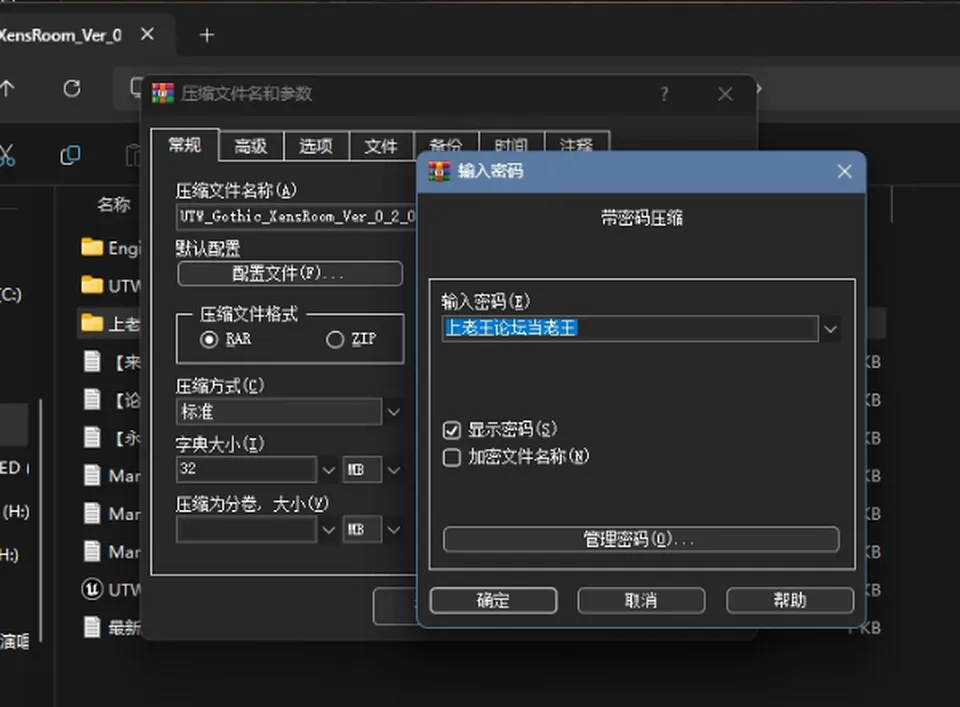Switch to the 常规 tab
This screenshot has height=707, width=960.
(x=185, y=145)
